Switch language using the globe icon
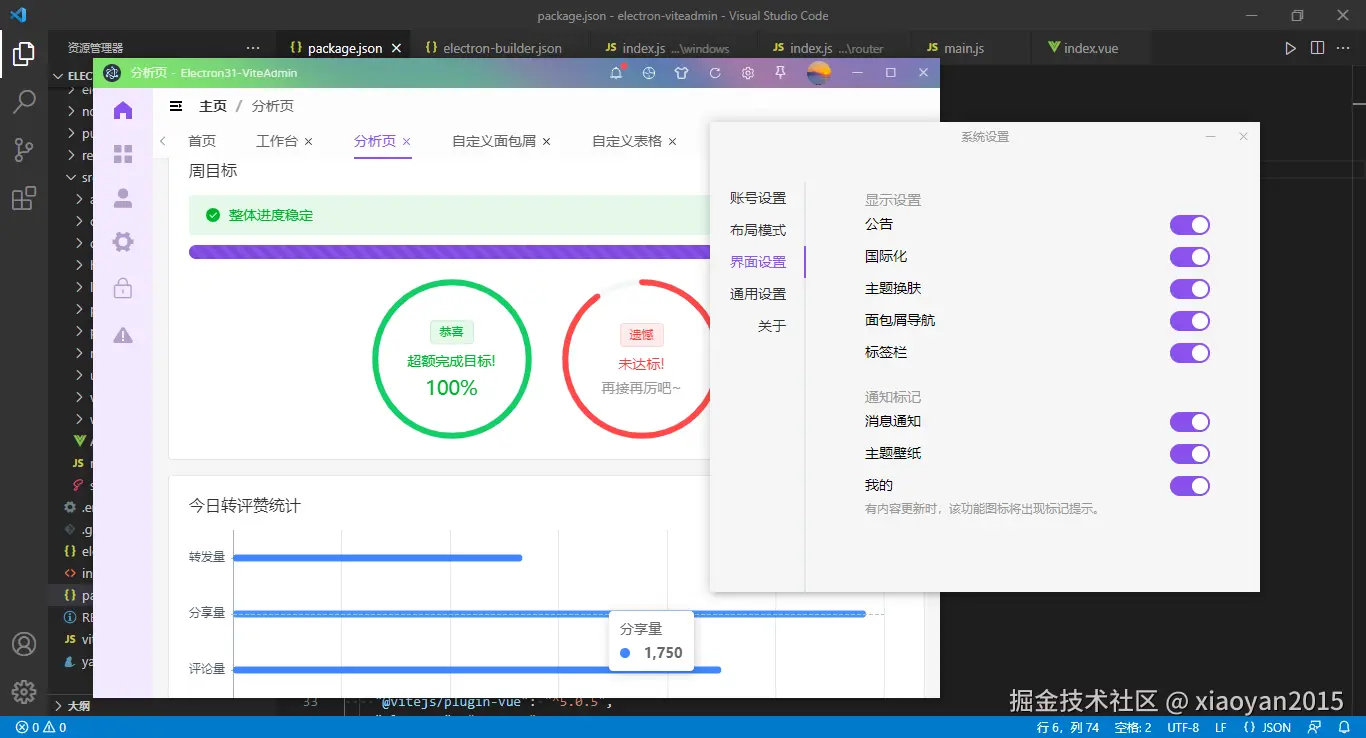Image resolution: width=1366 pixels, height=738 pixels. tap(649, 72)
